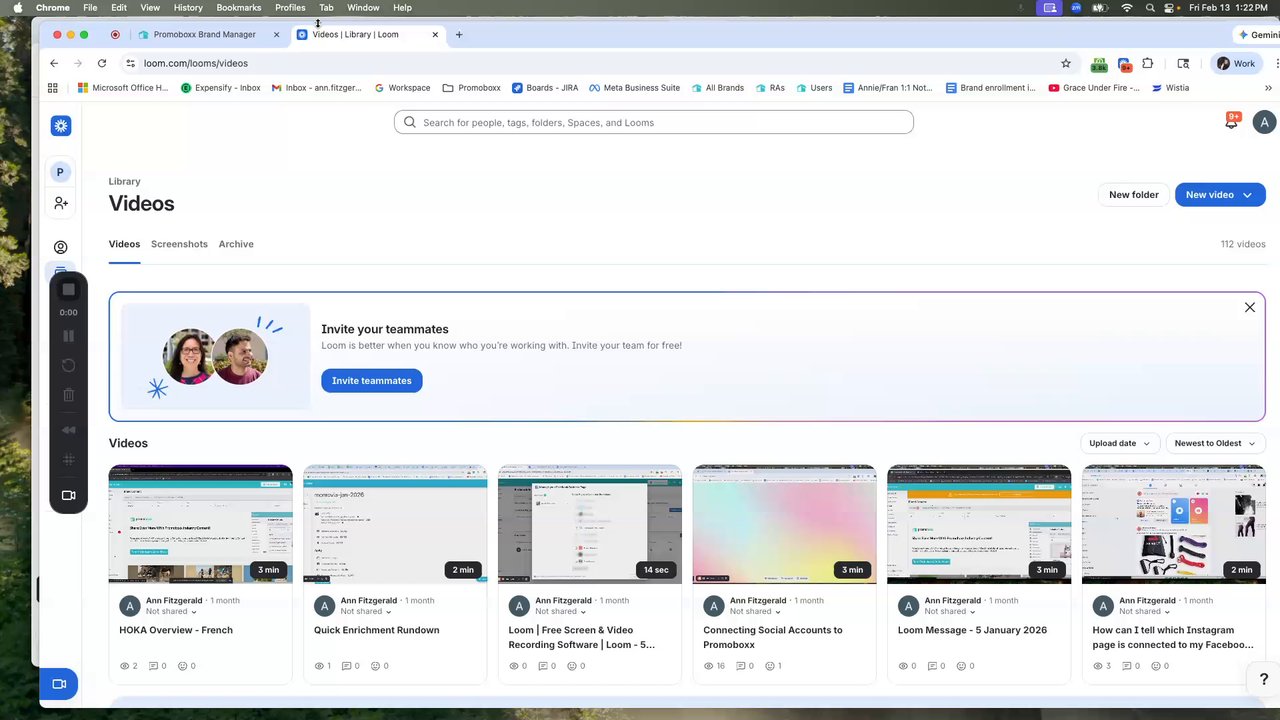Viewport: 1280px width, 720px height.
Task: Click the views icon on HOKA Overview card
Action: pos(124,666)
